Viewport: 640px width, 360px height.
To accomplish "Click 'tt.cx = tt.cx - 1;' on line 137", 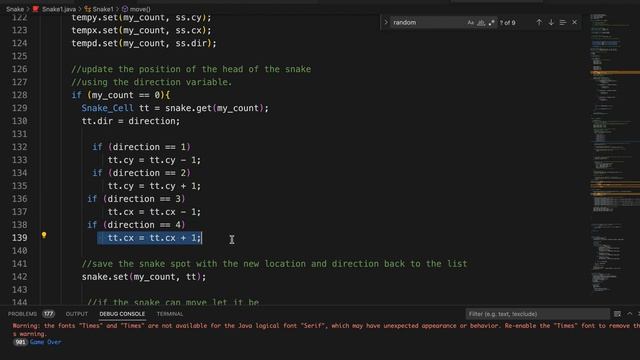I will pos(154,212).
